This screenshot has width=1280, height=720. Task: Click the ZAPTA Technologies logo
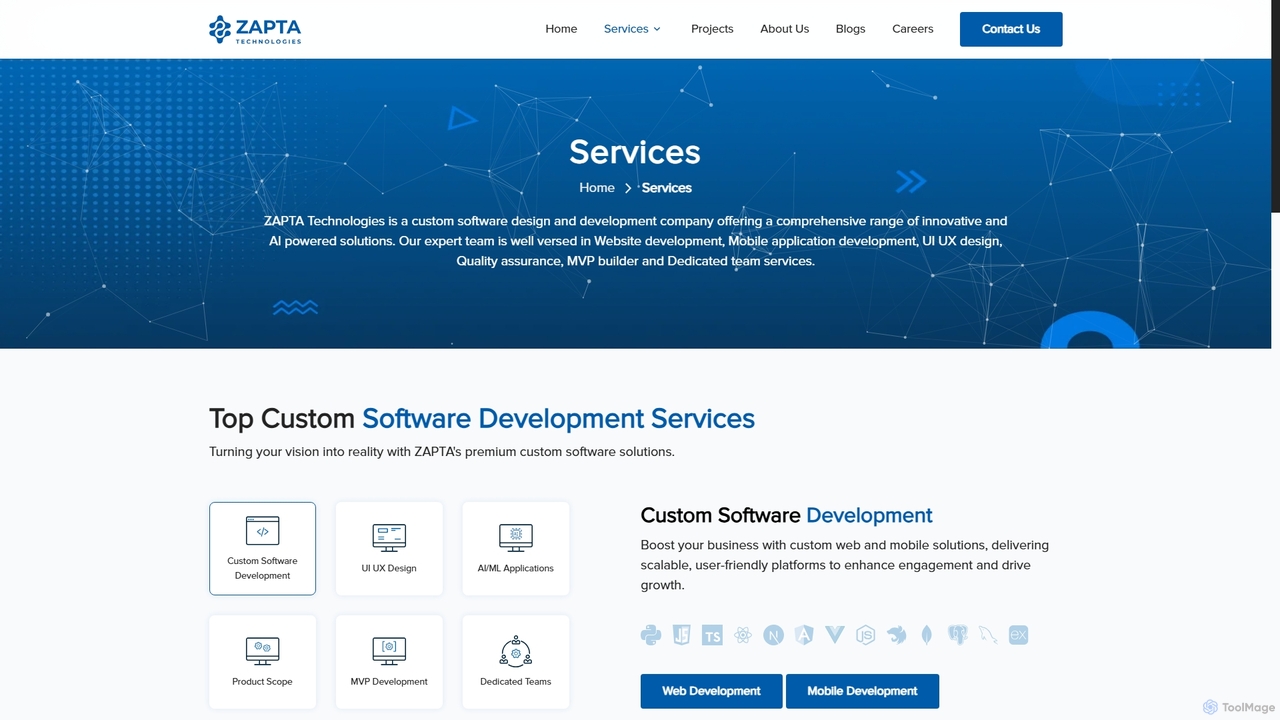[x=255, y=29]
